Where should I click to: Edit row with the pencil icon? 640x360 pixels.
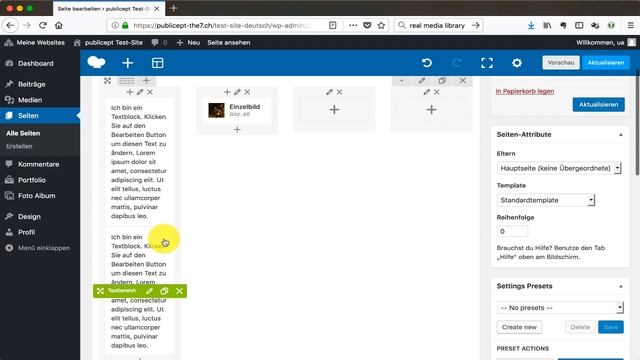tap(422, 80)
